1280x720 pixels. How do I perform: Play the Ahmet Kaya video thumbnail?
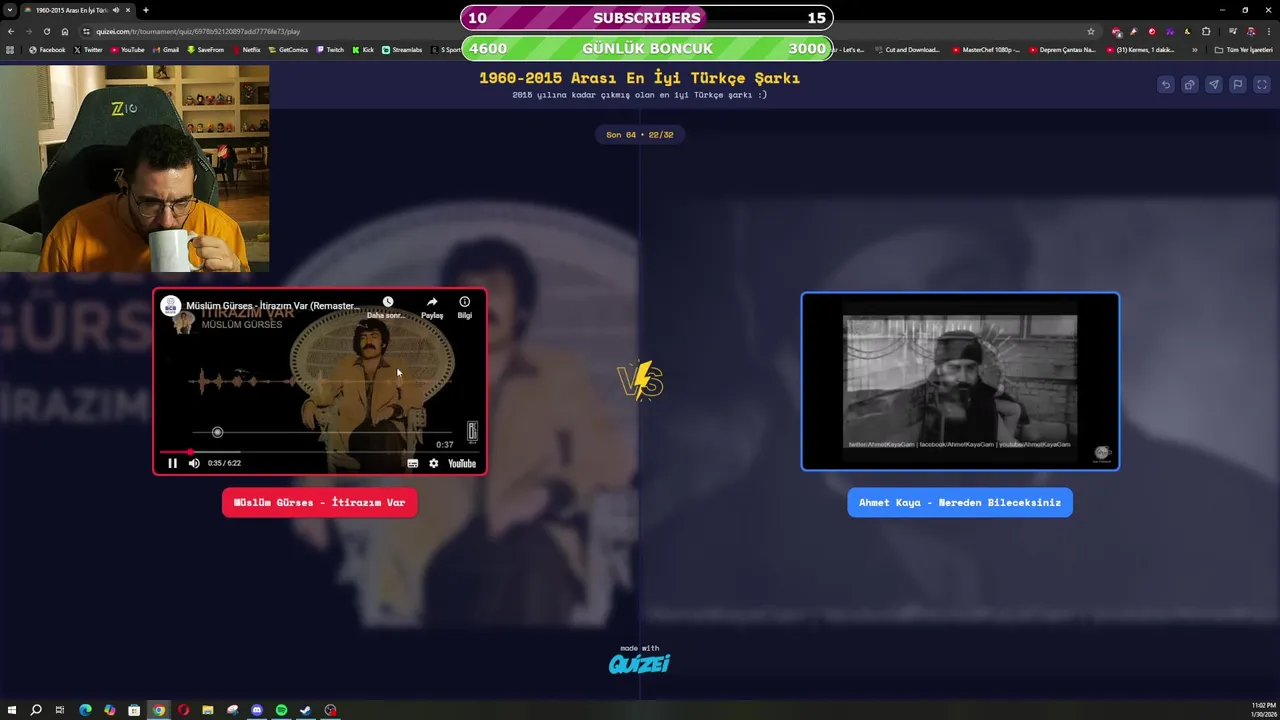[960, 381]
